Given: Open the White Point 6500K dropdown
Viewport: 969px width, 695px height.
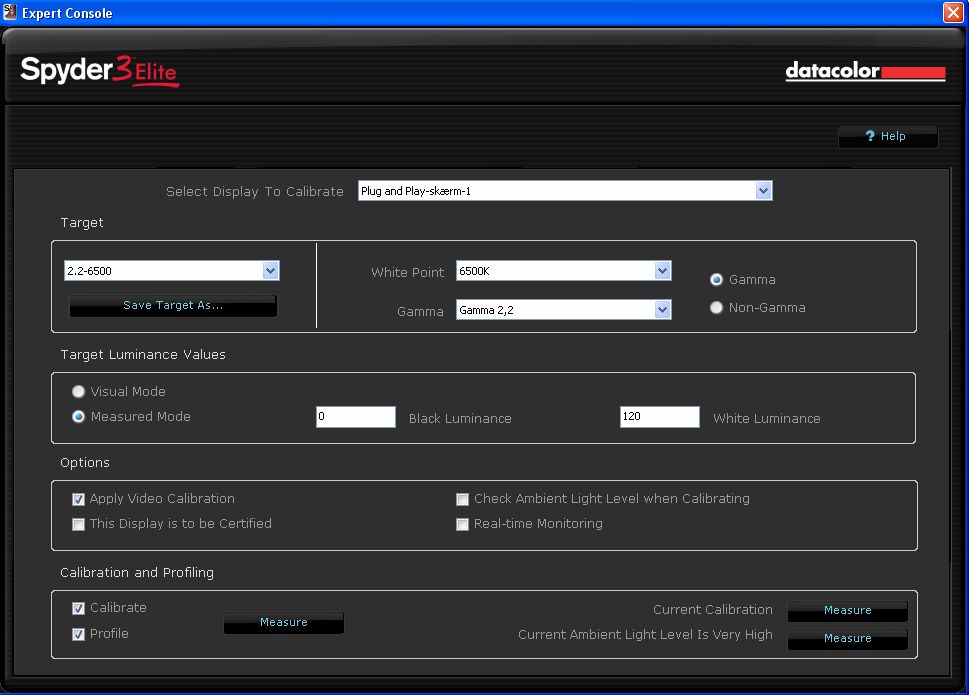Looking at the screenshot, I should coord(564,271).
